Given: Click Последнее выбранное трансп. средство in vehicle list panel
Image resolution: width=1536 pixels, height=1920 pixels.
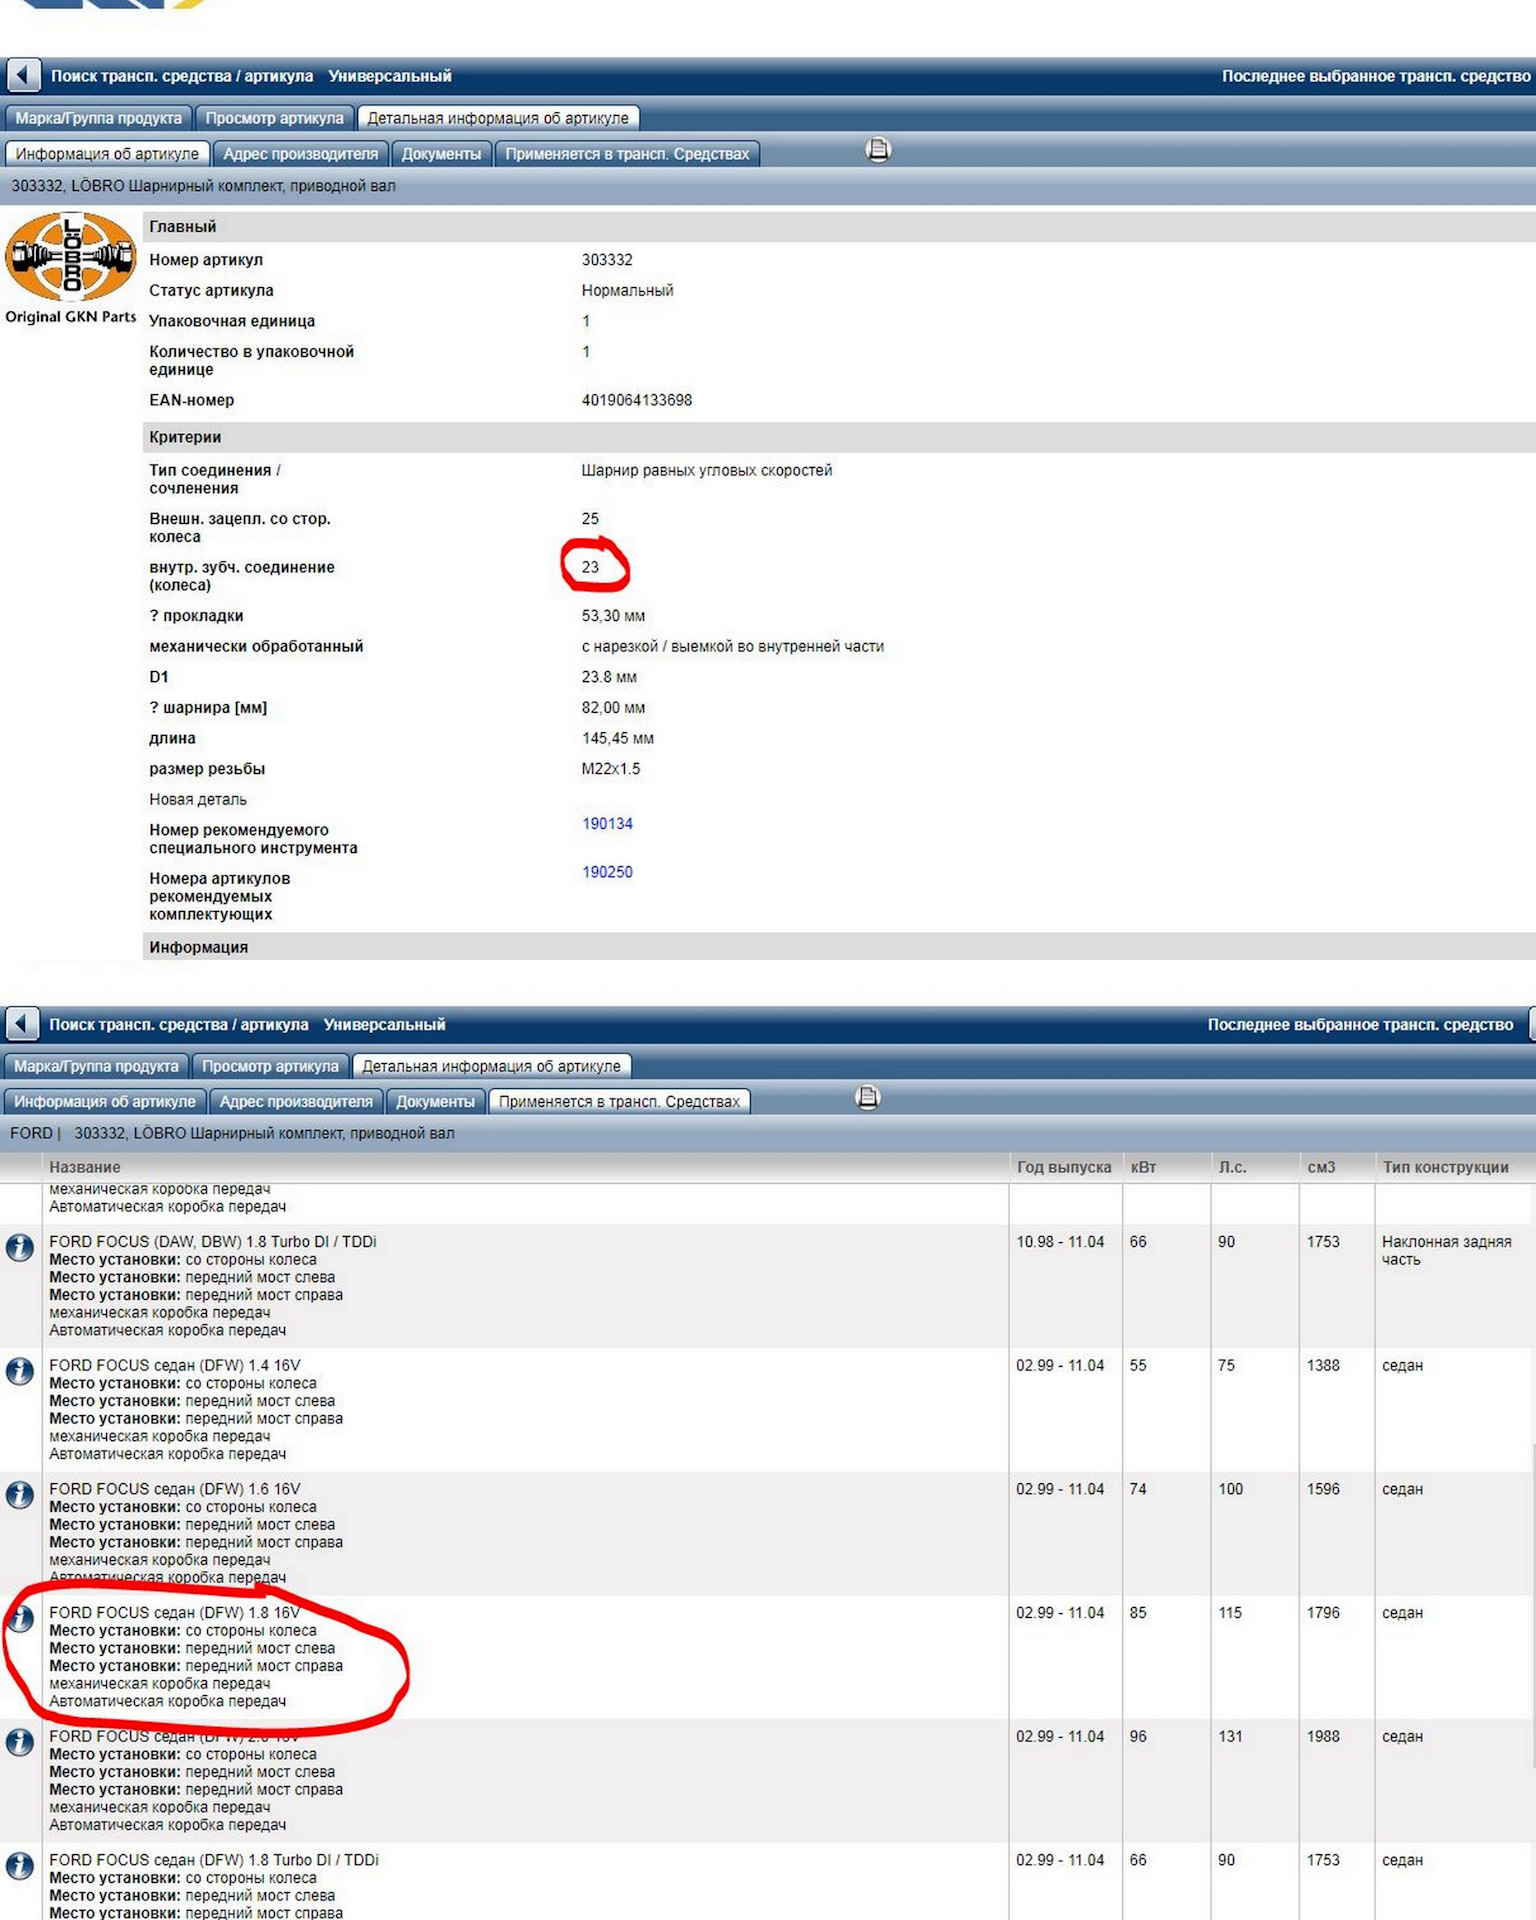Looking at the screenshot, I should coord(1360,1025).
